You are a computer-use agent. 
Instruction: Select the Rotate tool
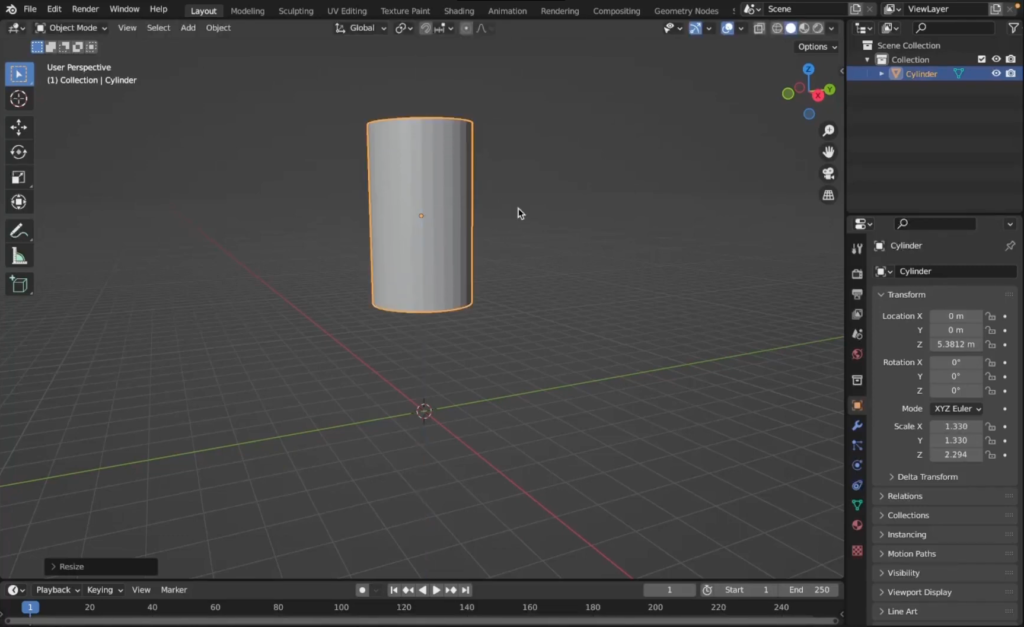click(x=18, y=151)
